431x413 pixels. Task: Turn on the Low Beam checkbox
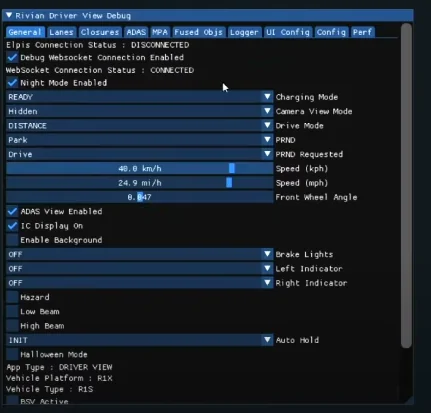click(12, 311)
